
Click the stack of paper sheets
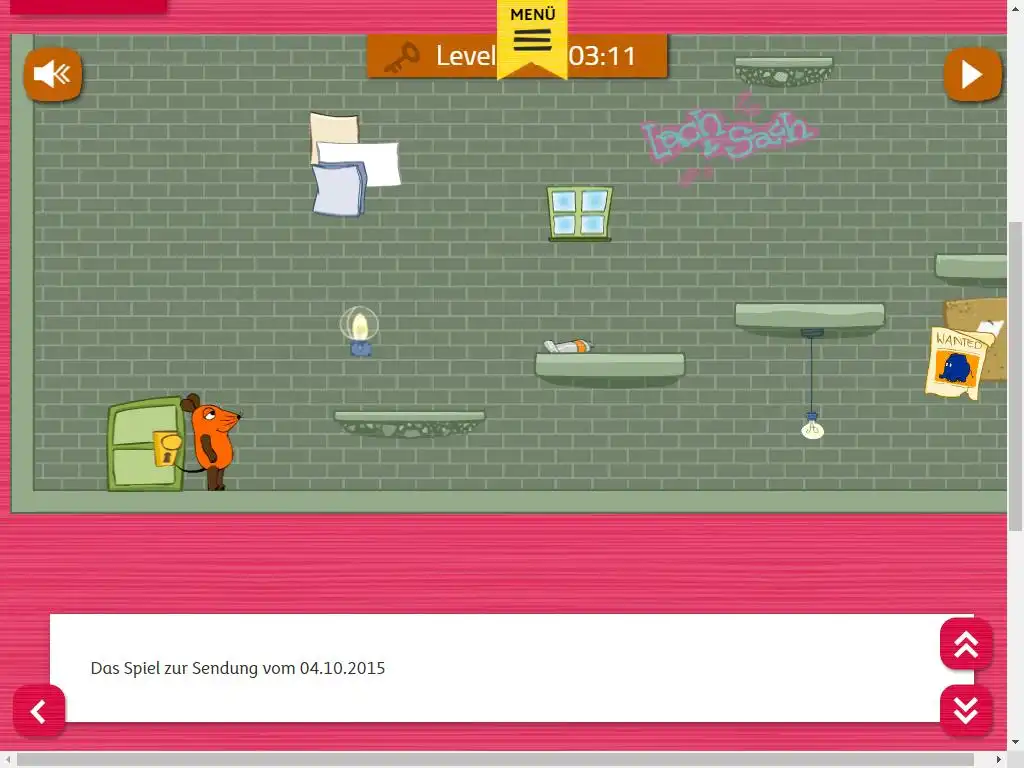click(x=355, y=164)
